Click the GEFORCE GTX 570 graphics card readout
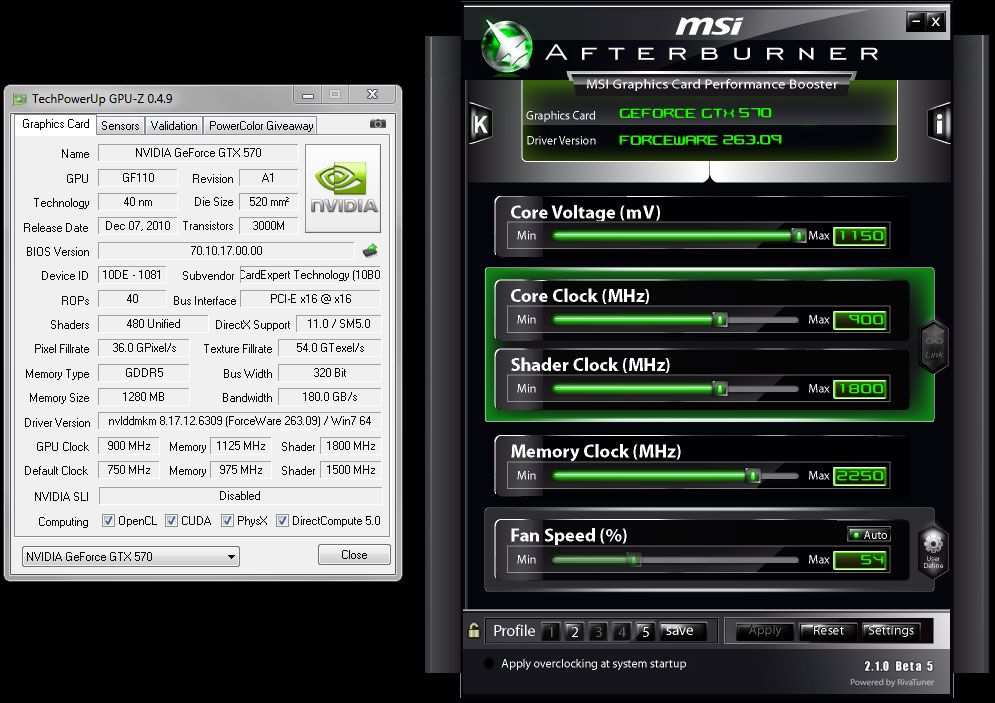The height and width of the screenshot is (703, 995). (695, 114)
